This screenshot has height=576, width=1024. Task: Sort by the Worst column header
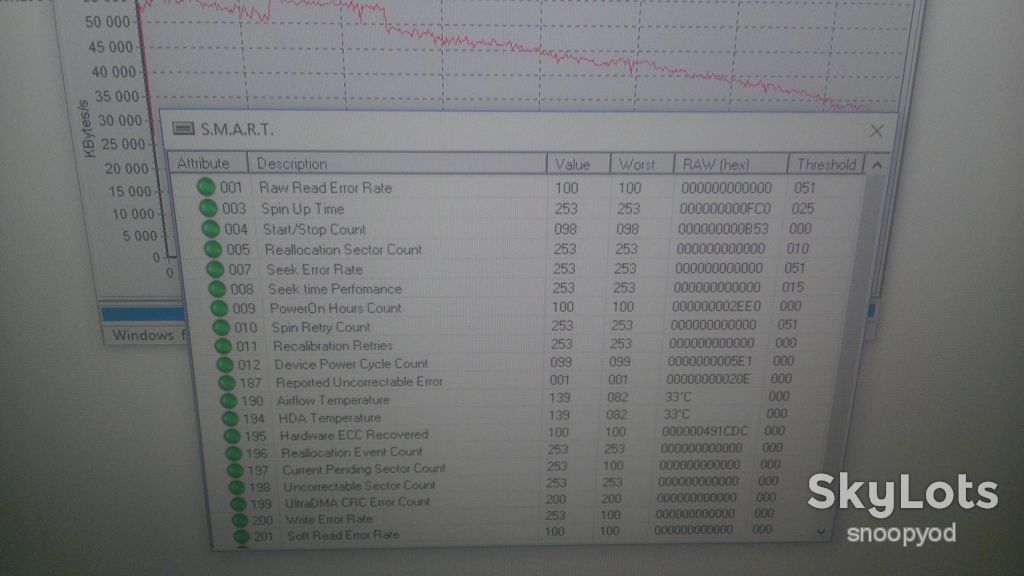pyautogui.click(x=642, y=164)
